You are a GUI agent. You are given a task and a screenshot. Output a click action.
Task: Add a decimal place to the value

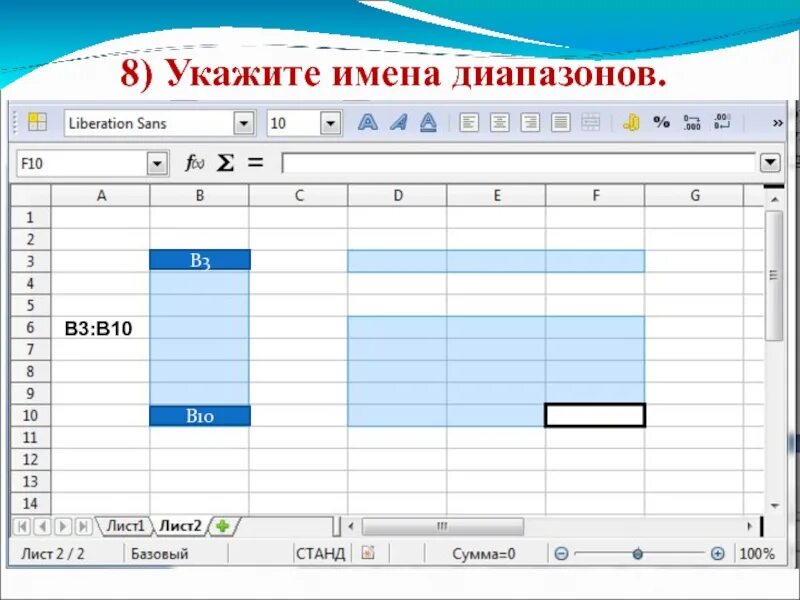click(694, 122)
